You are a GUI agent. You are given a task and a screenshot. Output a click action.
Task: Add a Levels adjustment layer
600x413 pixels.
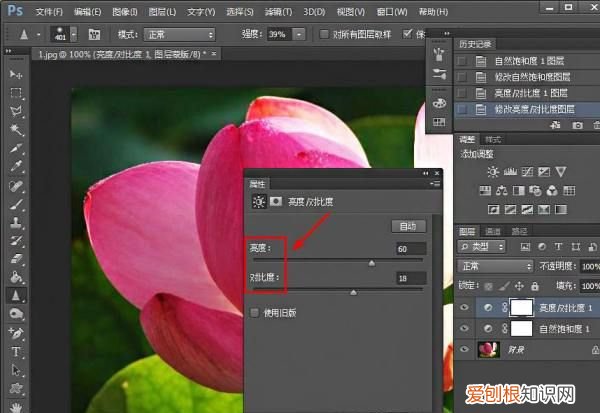point(510,172)
